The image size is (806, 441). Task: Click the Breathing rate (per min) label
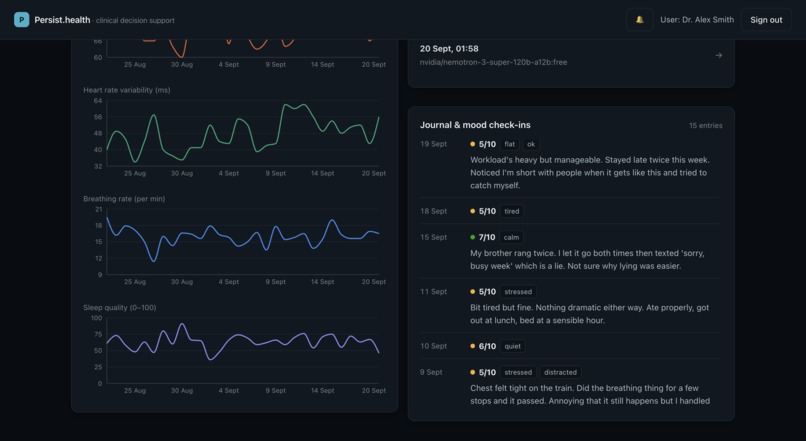click(x=124, y=199)
